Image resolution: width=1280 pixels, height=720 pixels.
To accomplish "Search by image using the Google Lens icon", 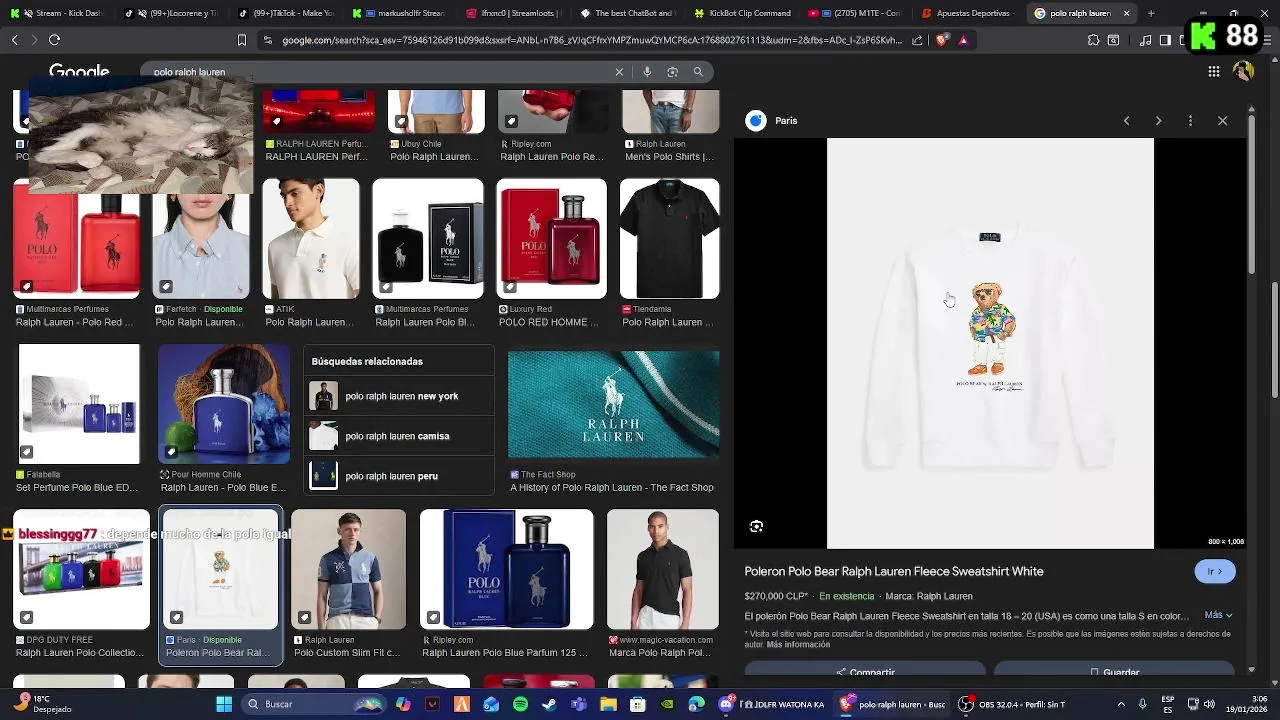I will pyautogui.click(x=672, y=72).
